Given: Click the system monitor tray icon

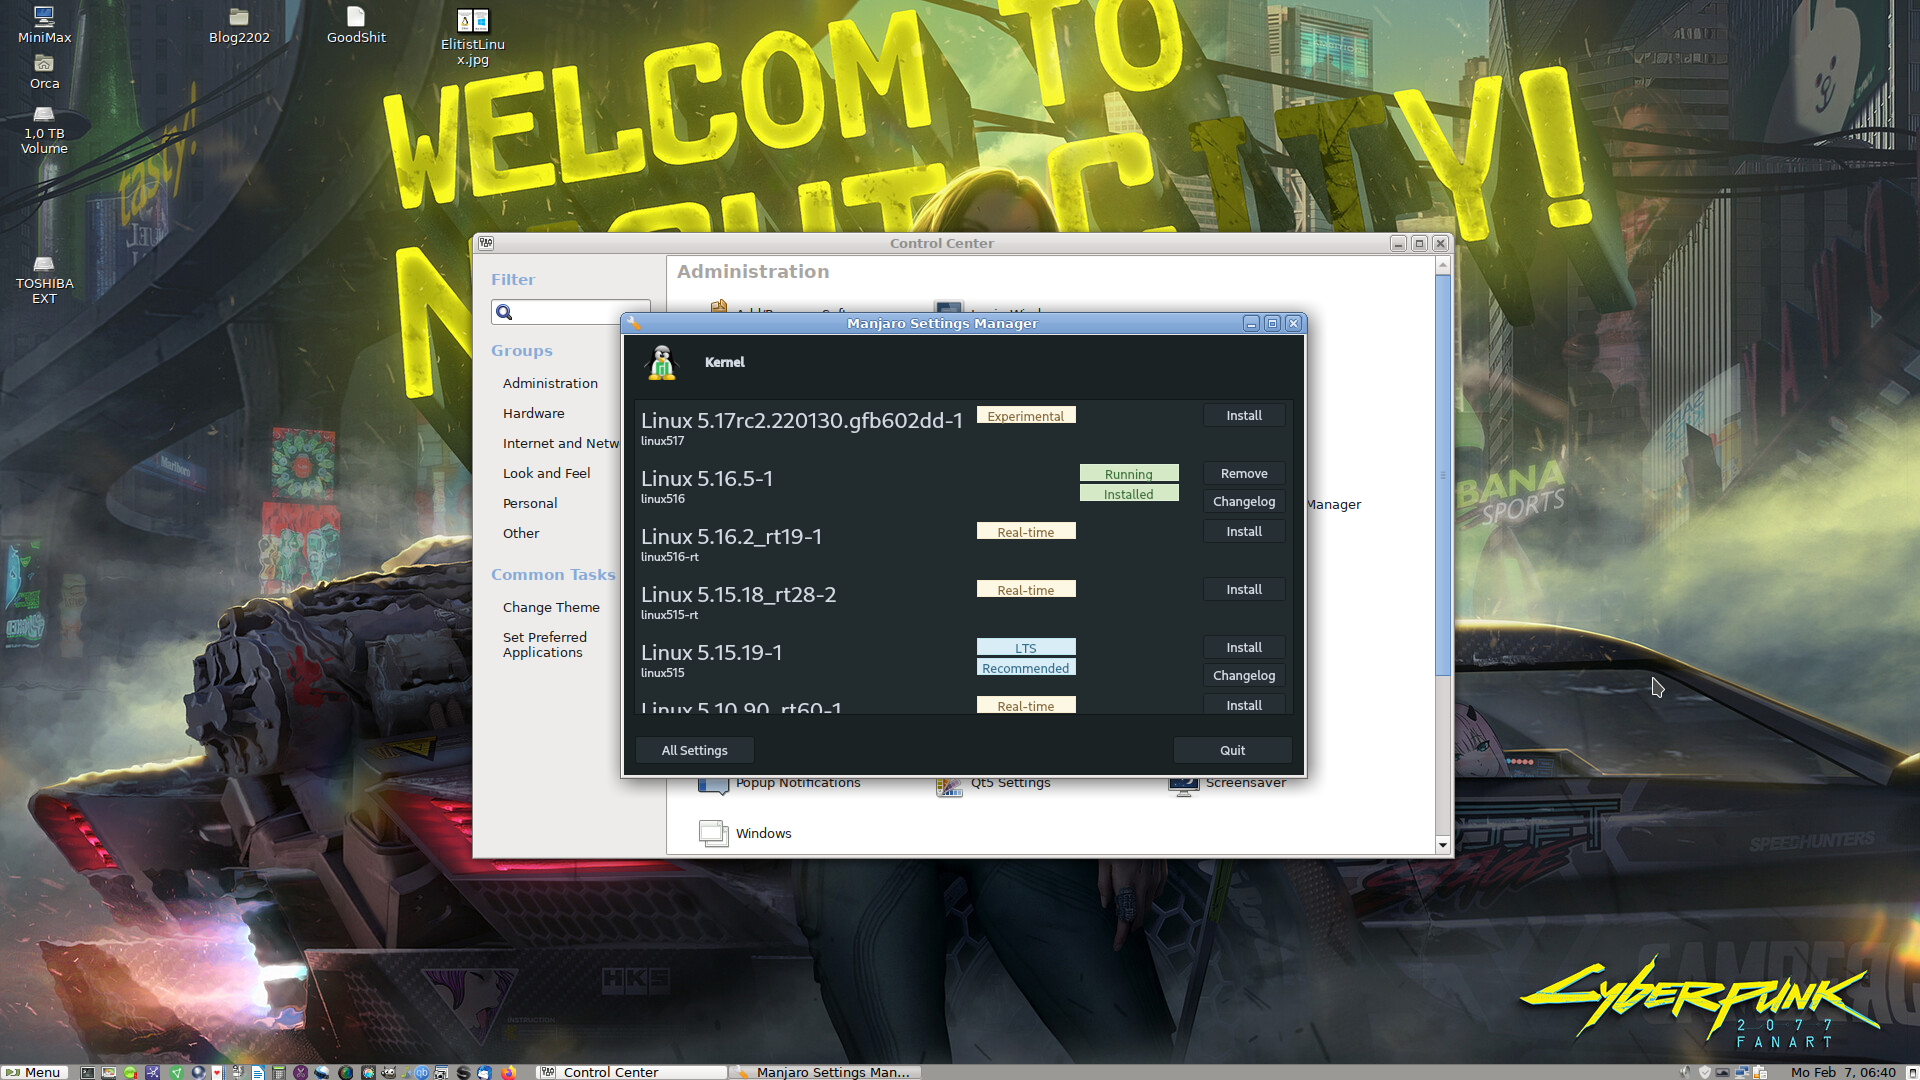Looking at the screenshot, I should [1723, 1072].
